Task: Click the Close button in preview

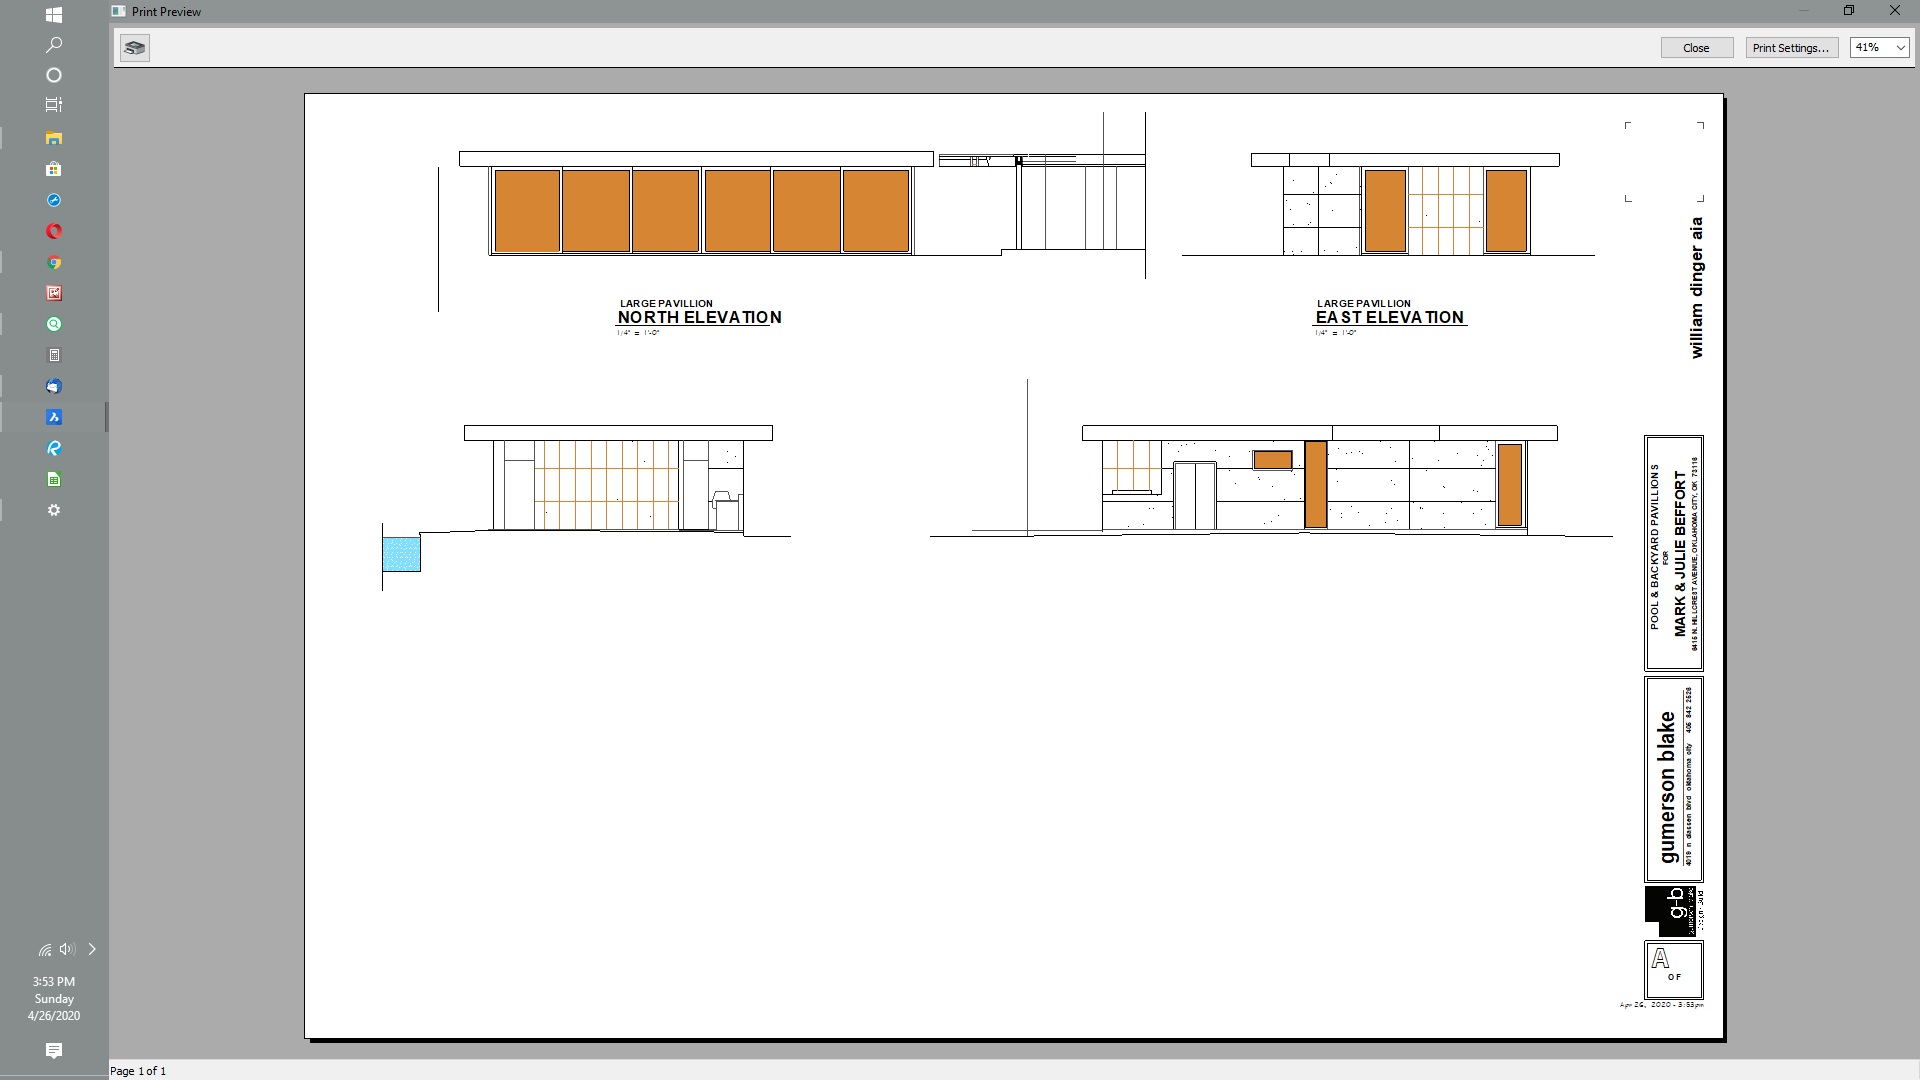Action: point(1696,47)
